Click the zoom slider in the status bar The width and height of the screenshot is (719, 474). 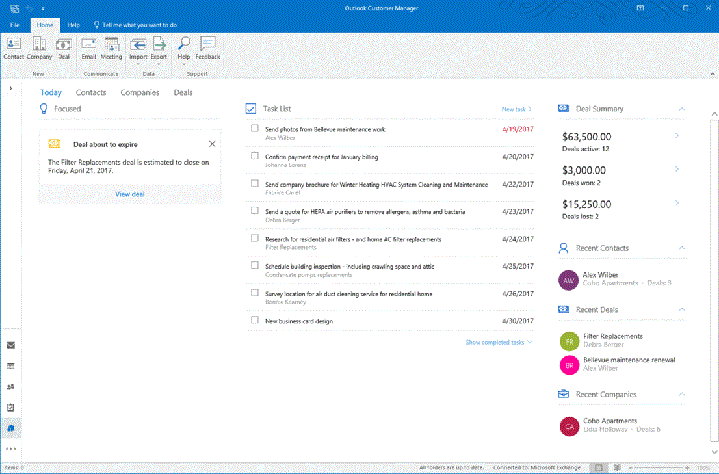pos(658,468)
